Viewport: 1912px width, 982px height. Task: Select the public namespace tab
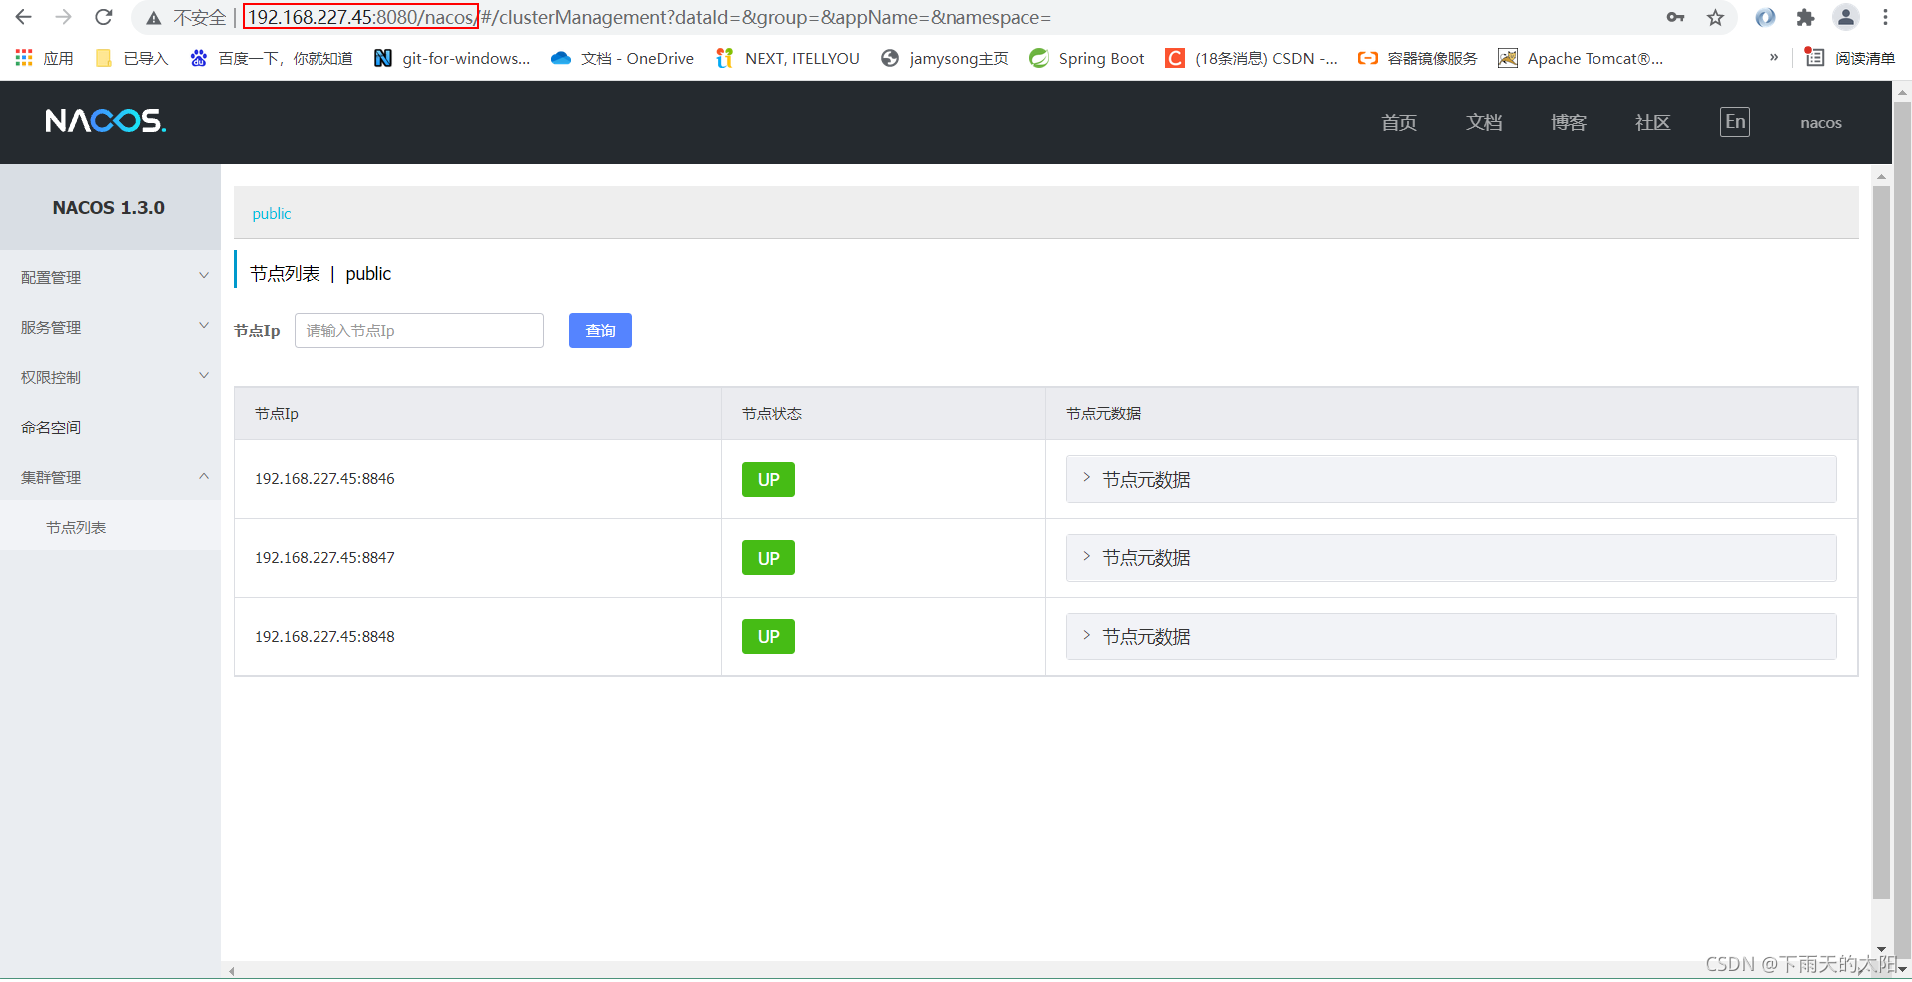[x=272, y=213]
